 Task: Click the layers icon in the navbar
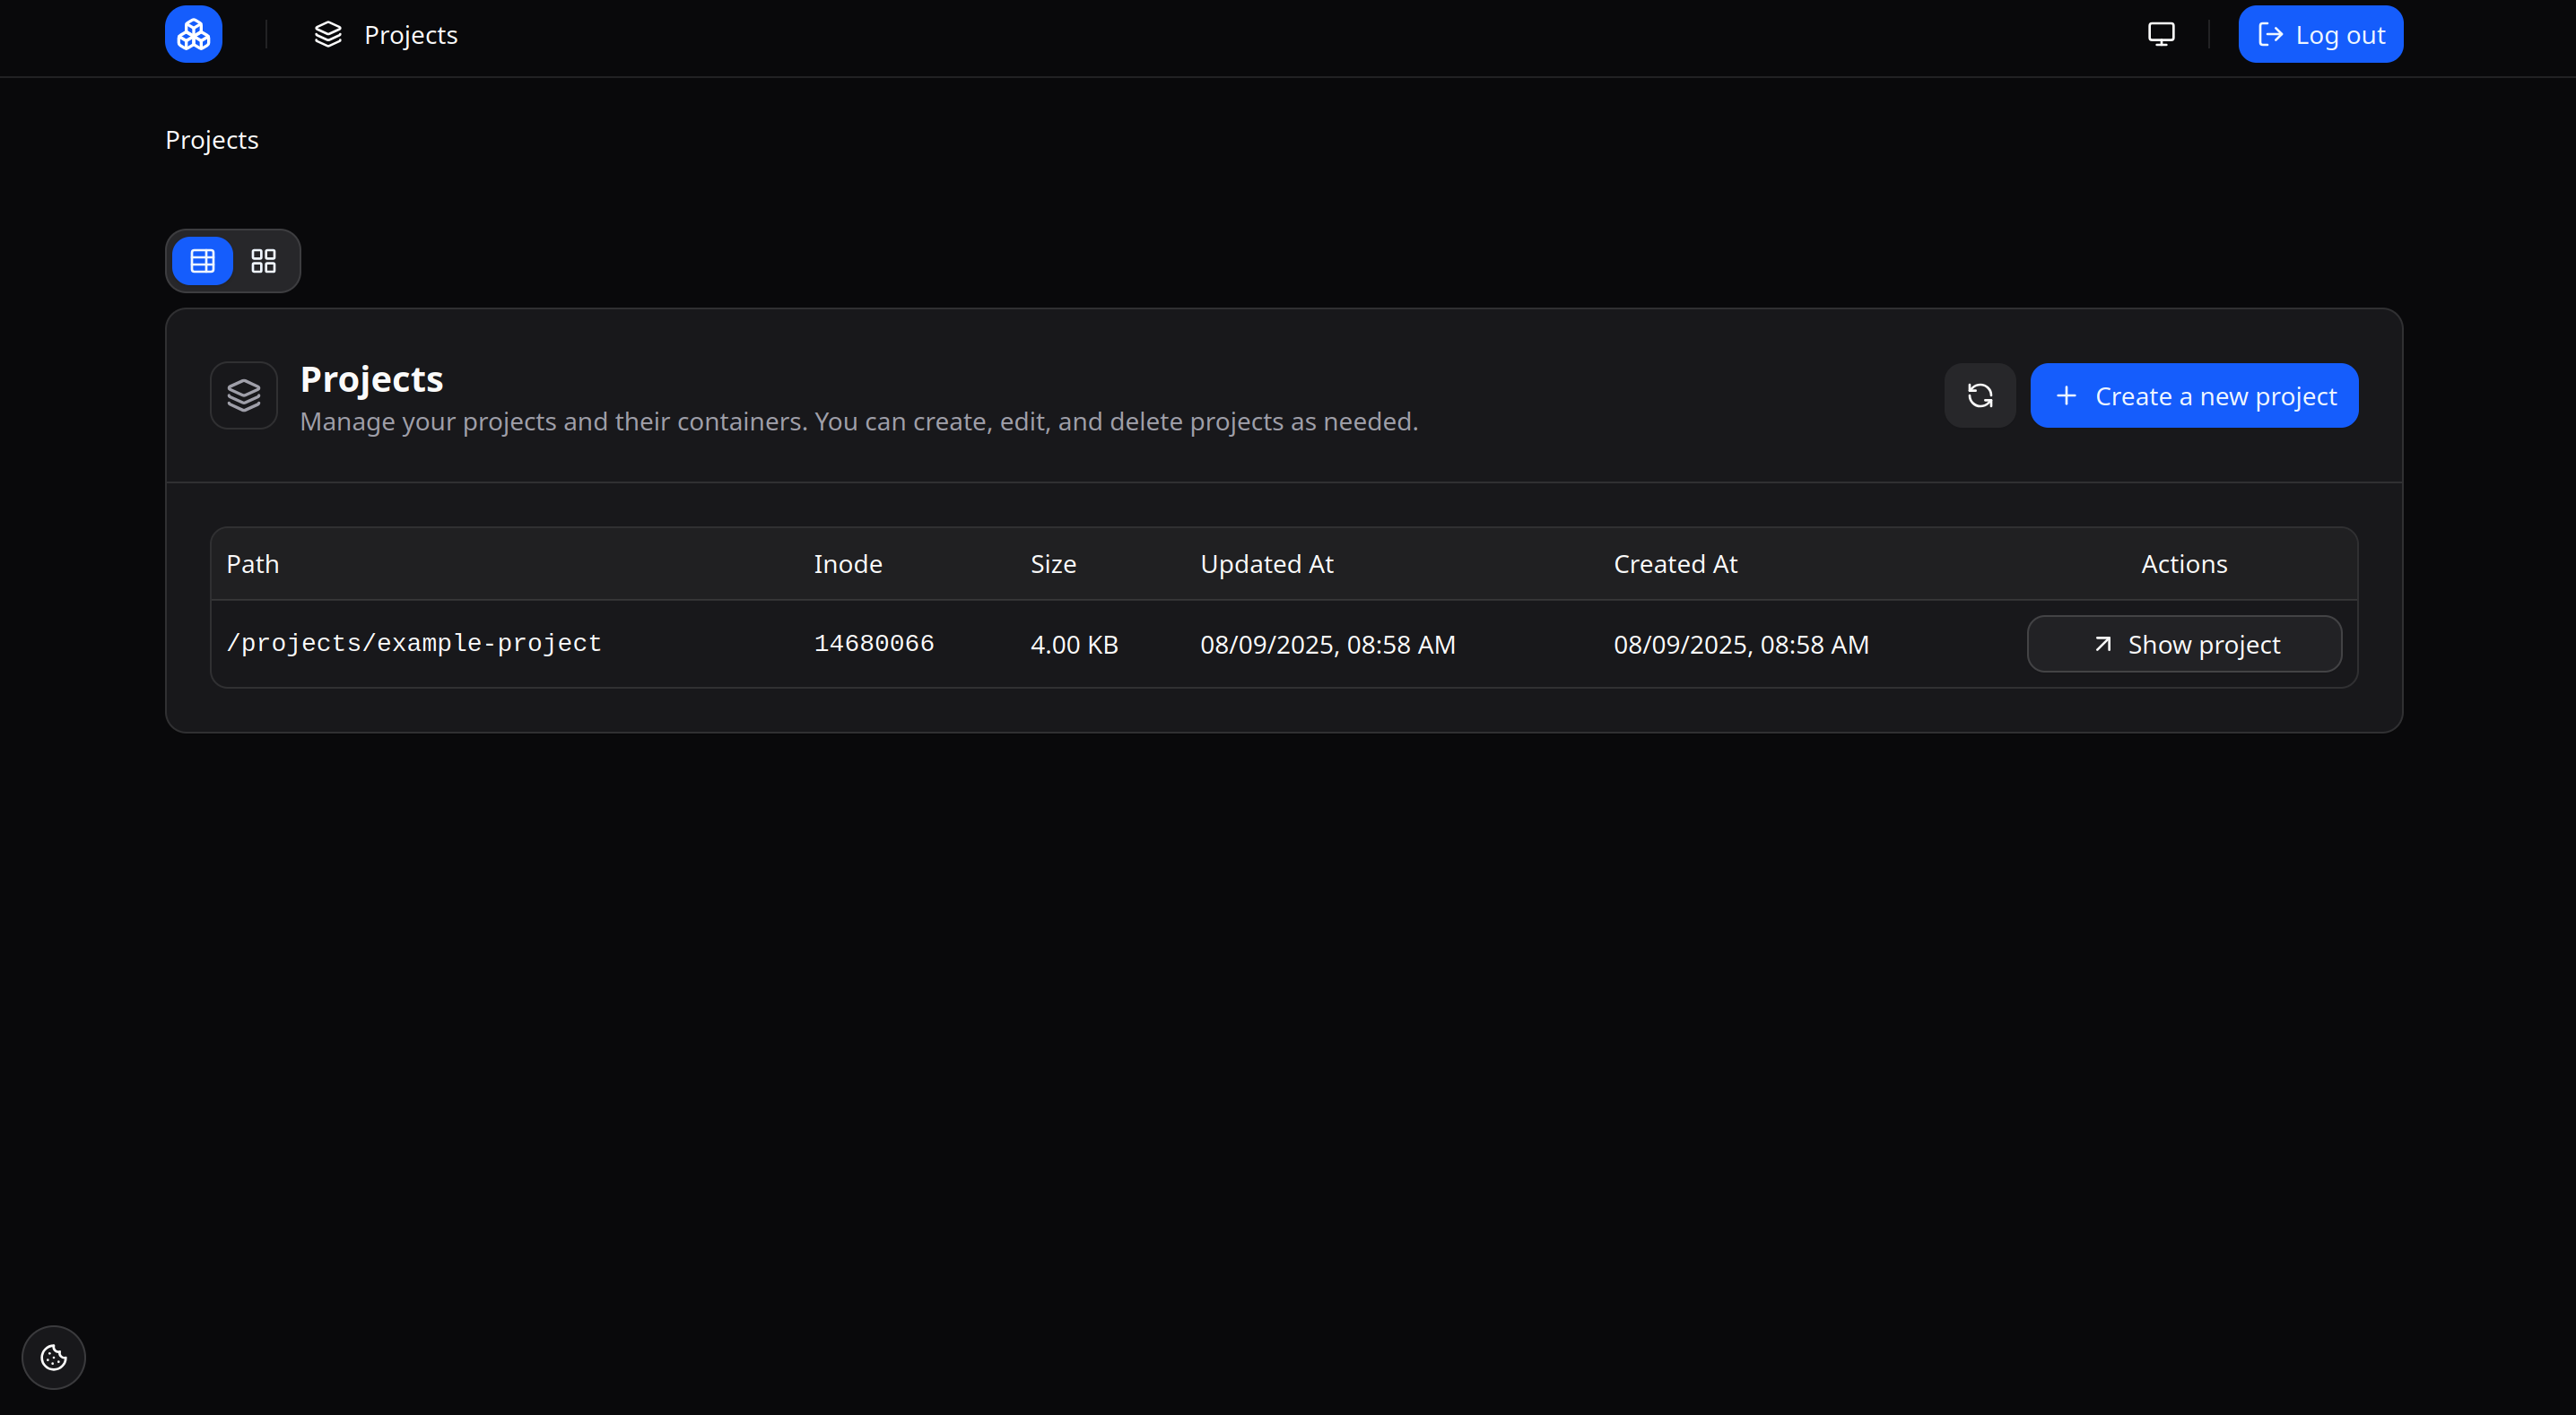[x=328, y=35]
